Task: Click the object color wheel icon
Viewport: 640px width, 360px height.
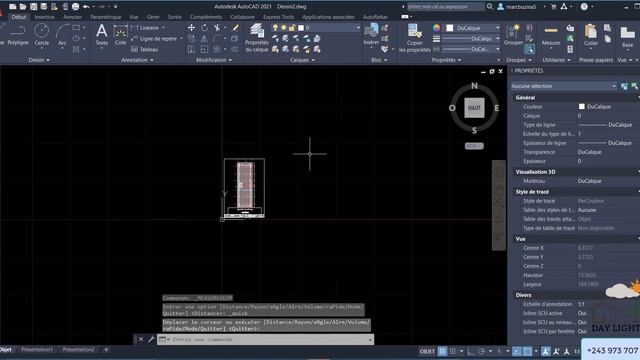Action: coord(437,28)
